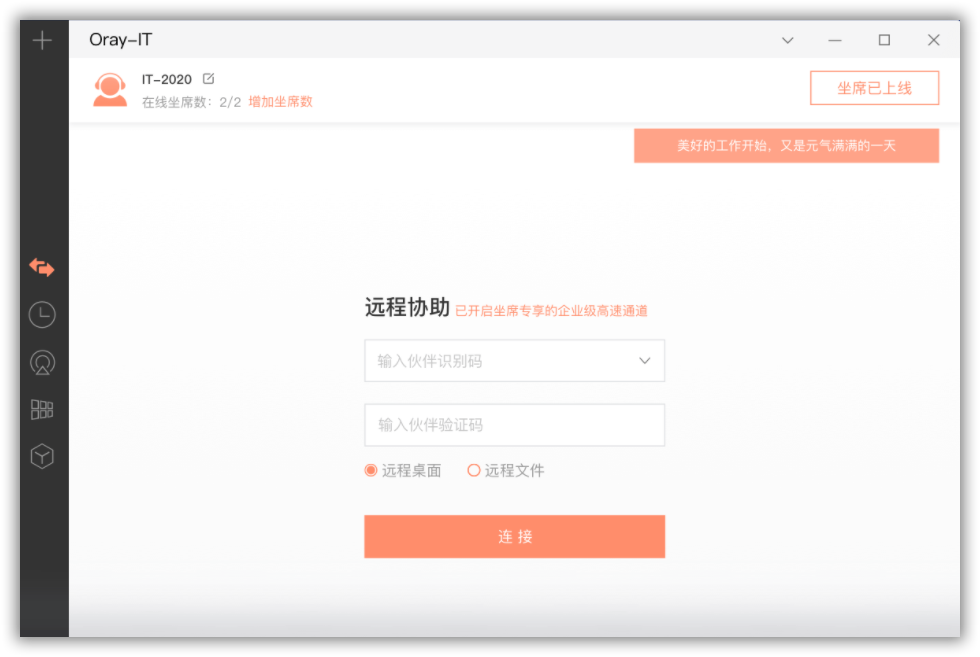Click the 输入伙伴识别码 input field
Screen dimensions: 980x657
(x=514, y=361)
